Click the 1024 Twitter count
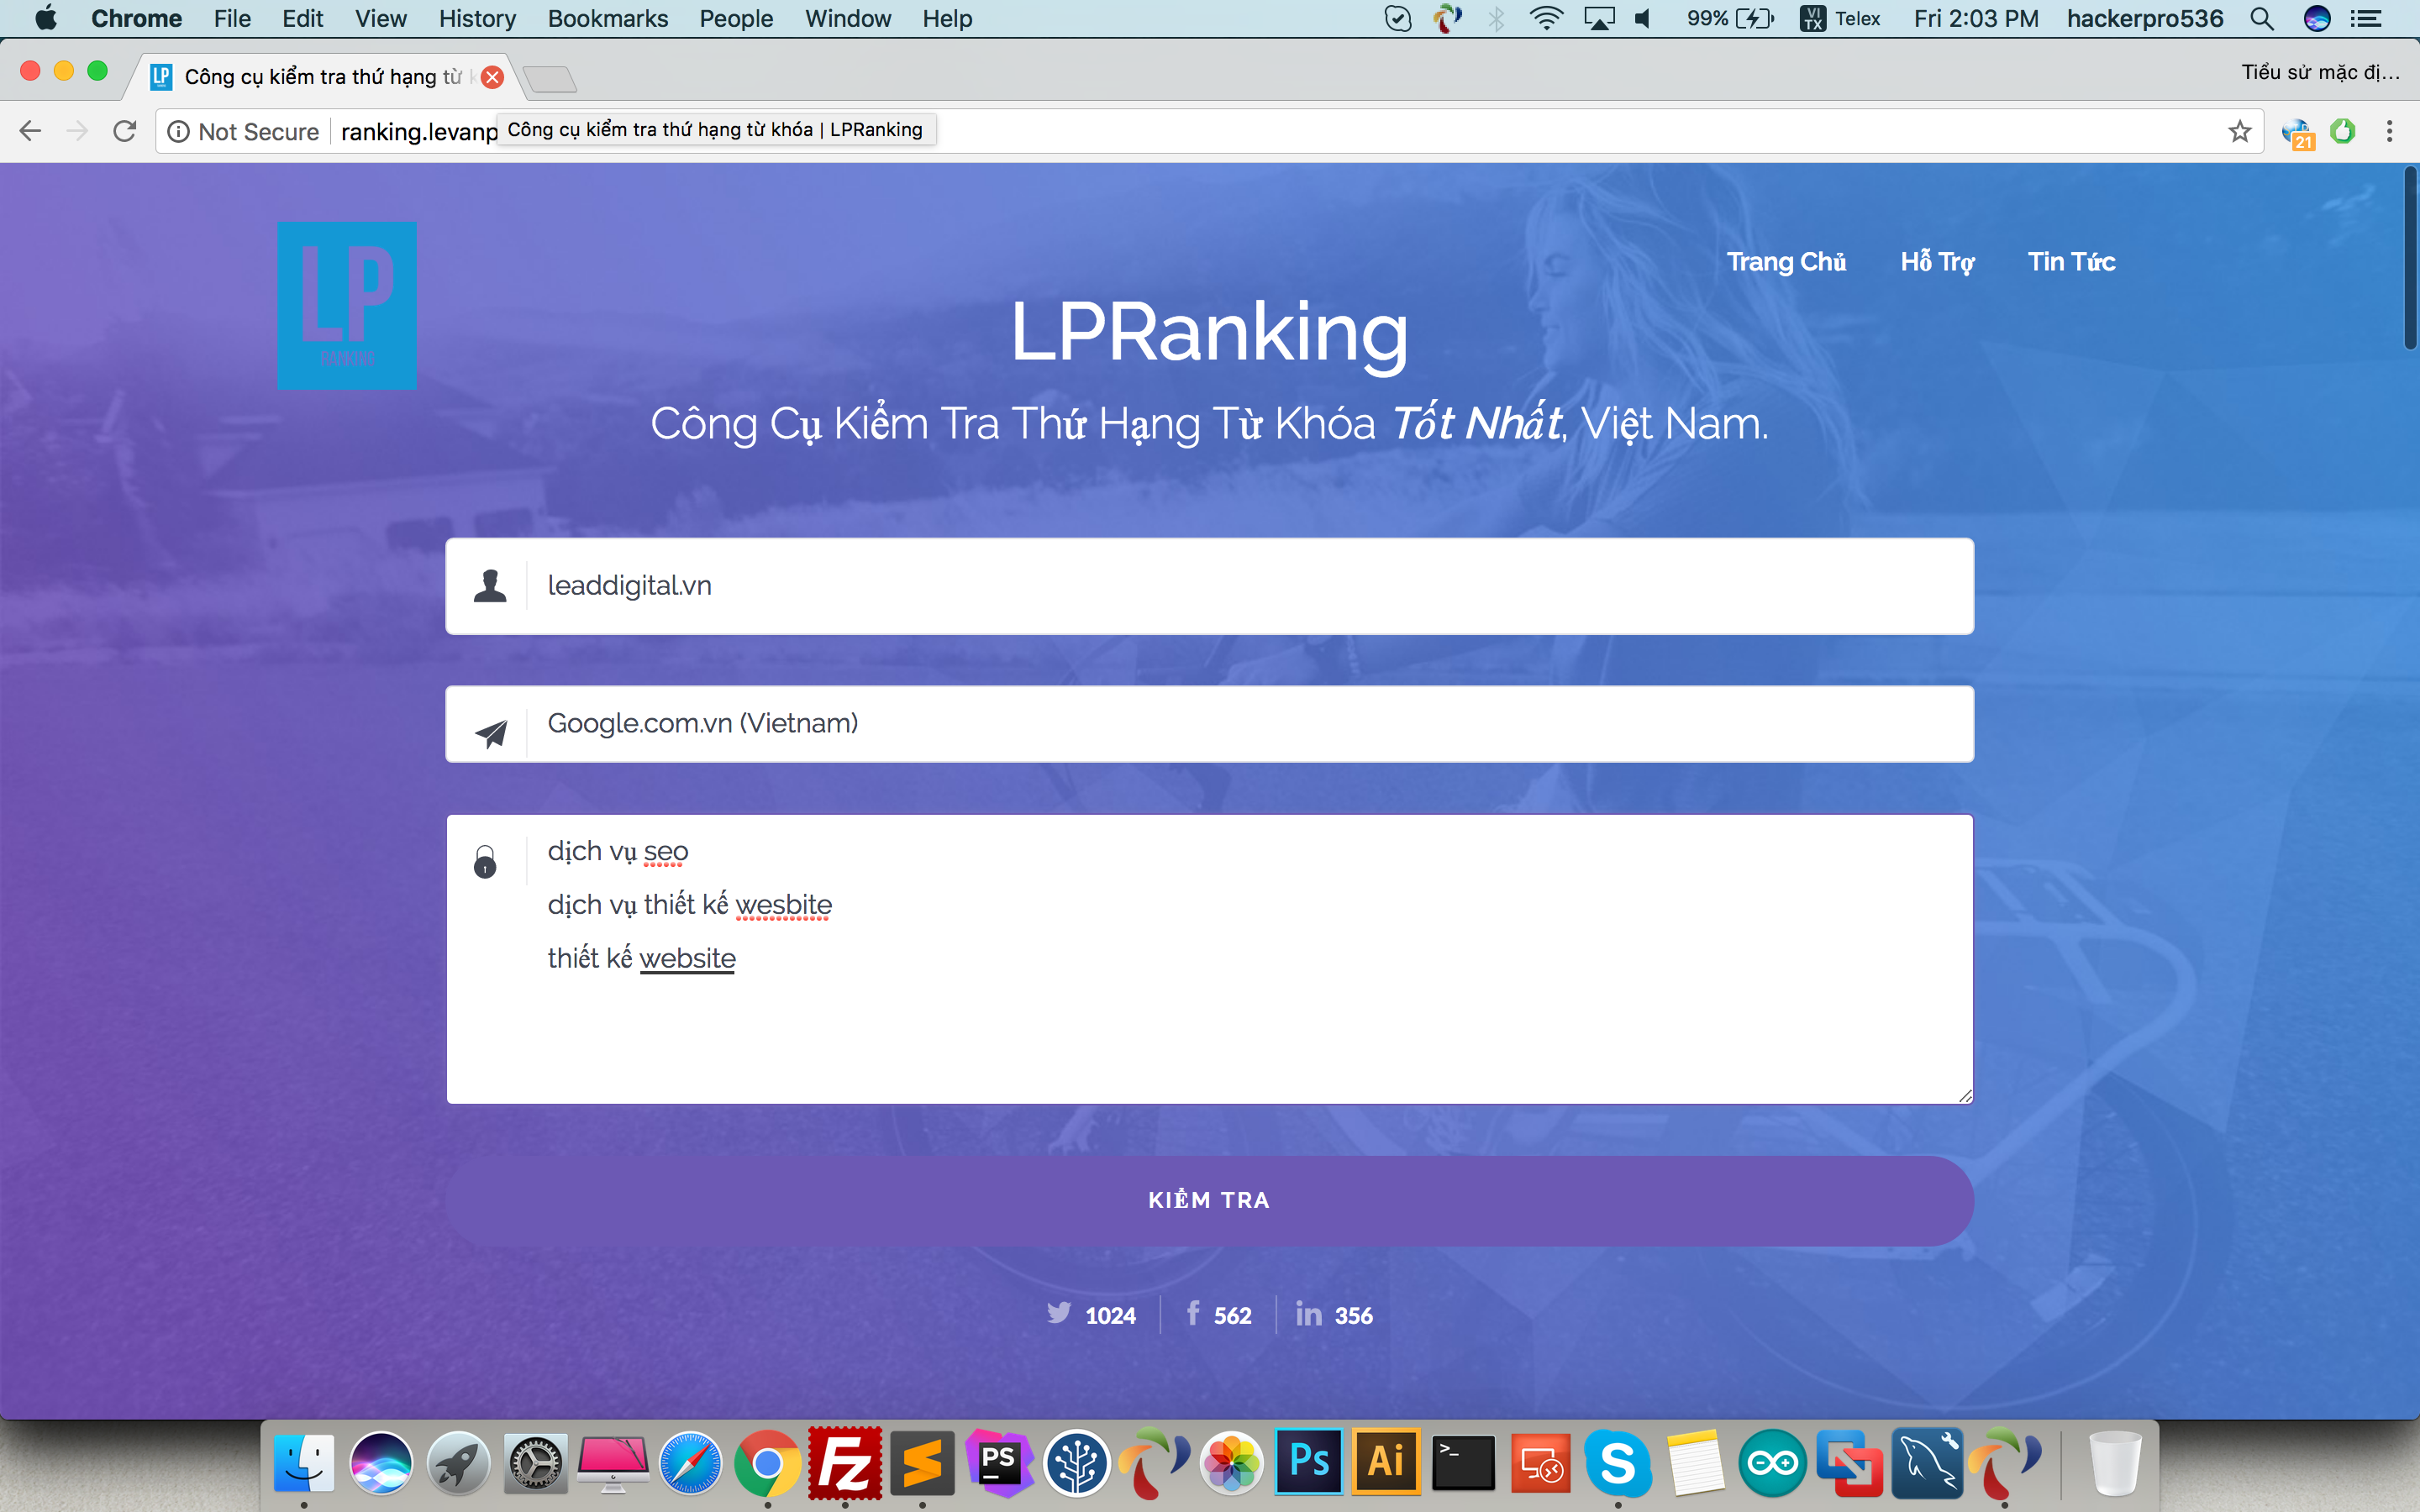Viewport: 2420px width, 1512px height. coord(1110,1315)
